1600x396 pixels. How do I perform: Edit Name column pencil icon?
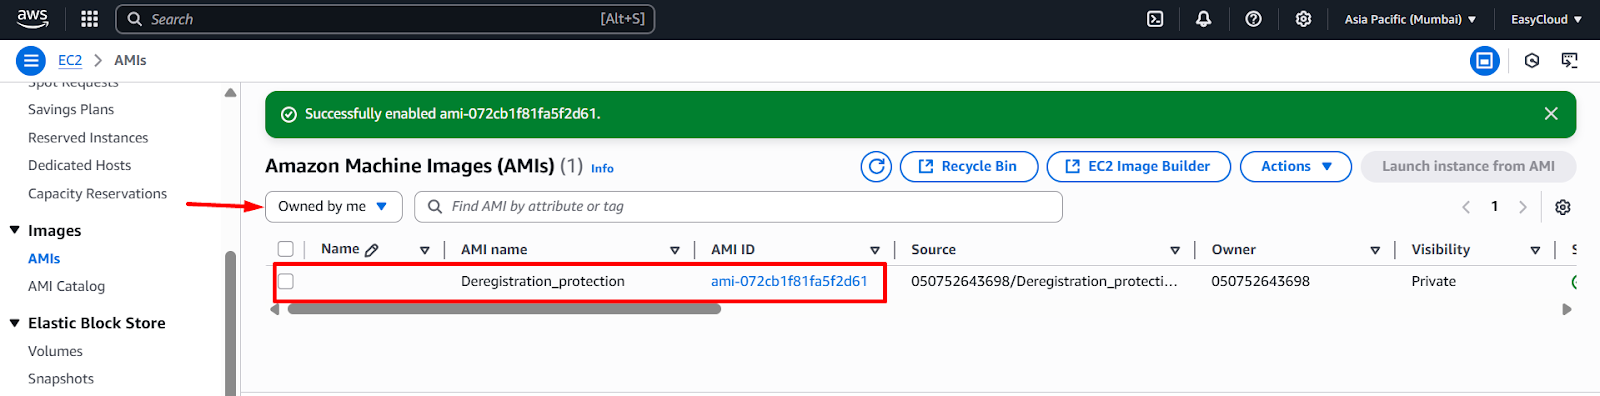point(372,250)
